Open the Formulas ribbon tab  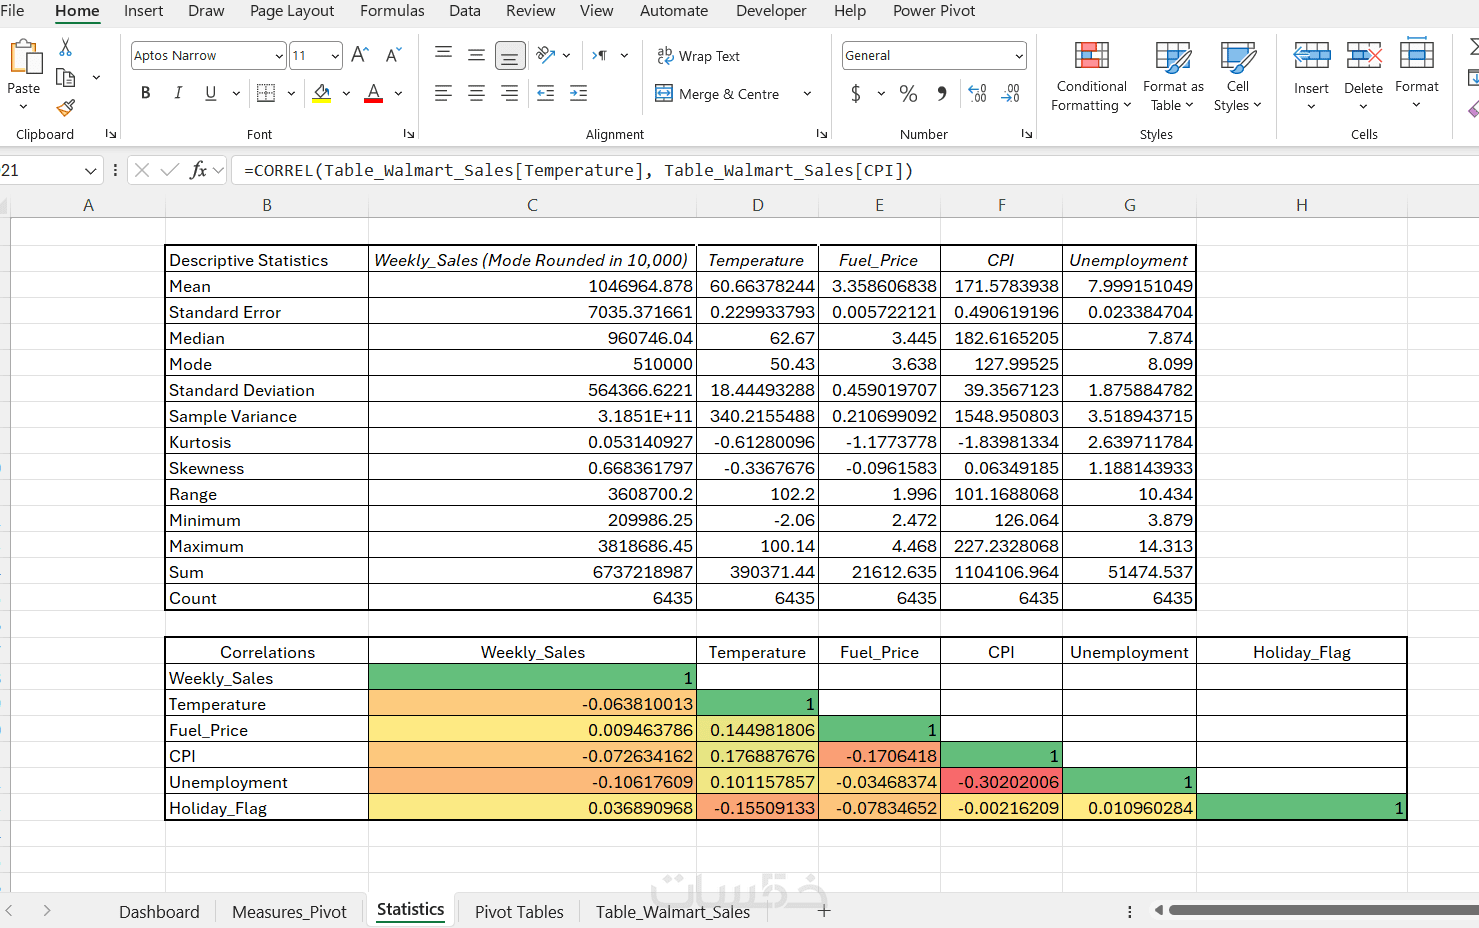(392, 11)
